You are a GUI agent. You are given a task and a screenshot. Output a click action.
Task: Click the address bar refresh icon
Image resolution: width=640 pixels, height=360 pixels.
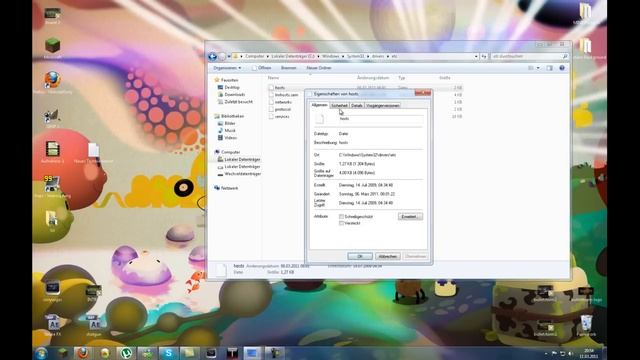484,56
